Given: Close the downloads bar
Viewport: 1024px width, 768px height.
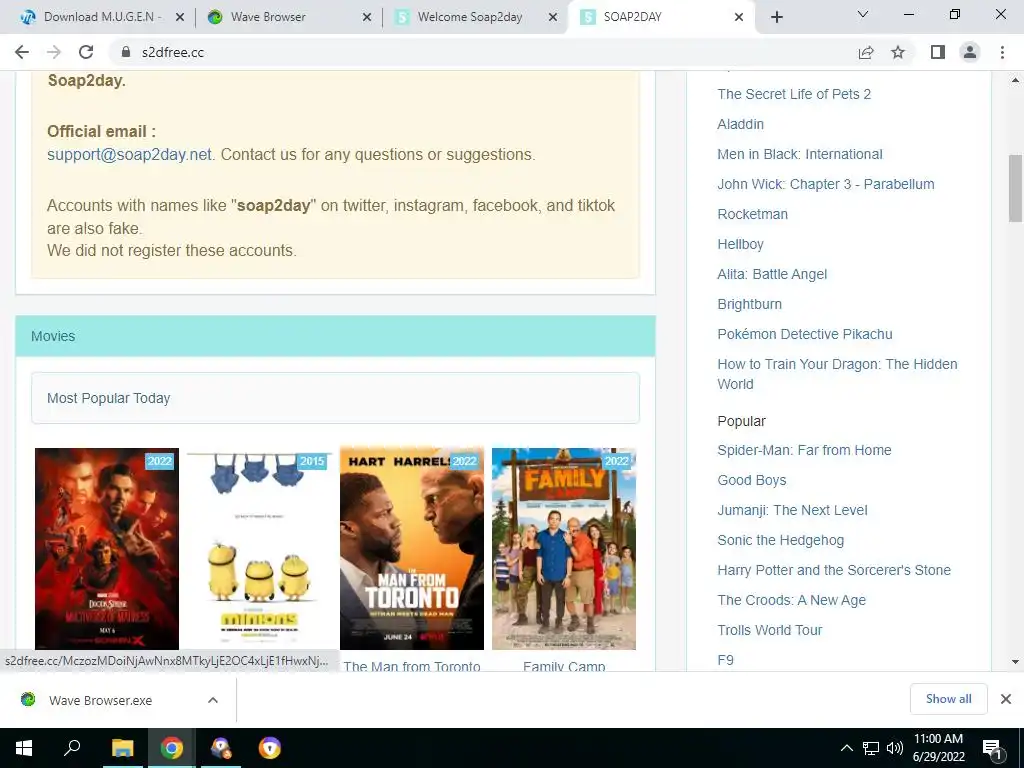Looking at the screenshot, I should click(1006, 699).
